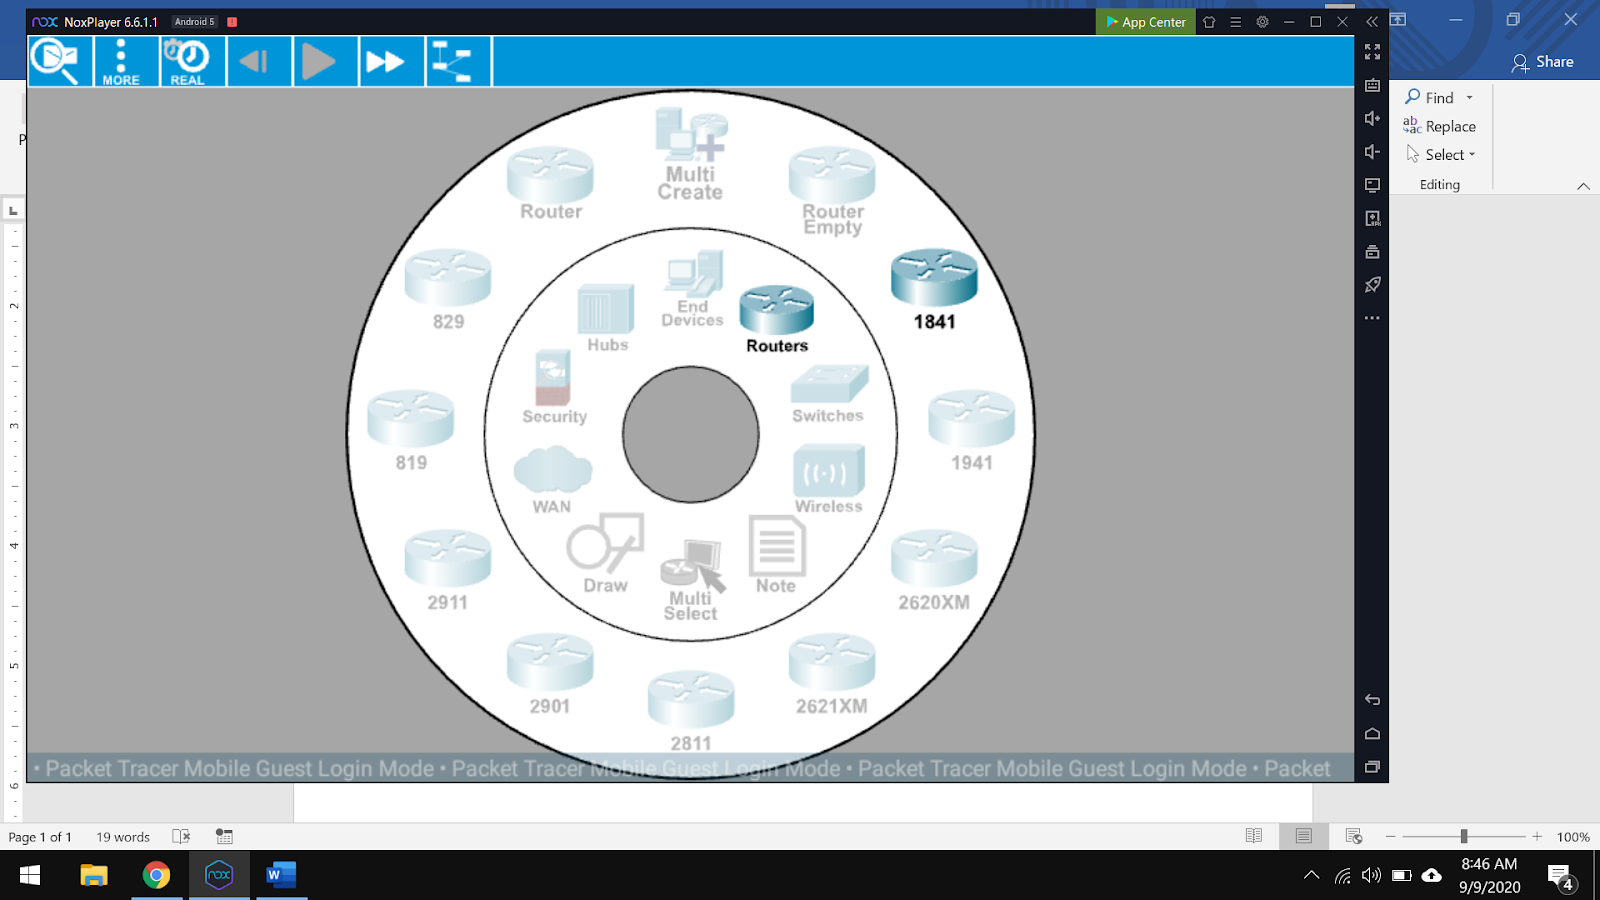Open Nox install APK tool
Image resolution: width=1600 pixels, height=900 pixels.
pyautogui.click(x=1372, y=218)
